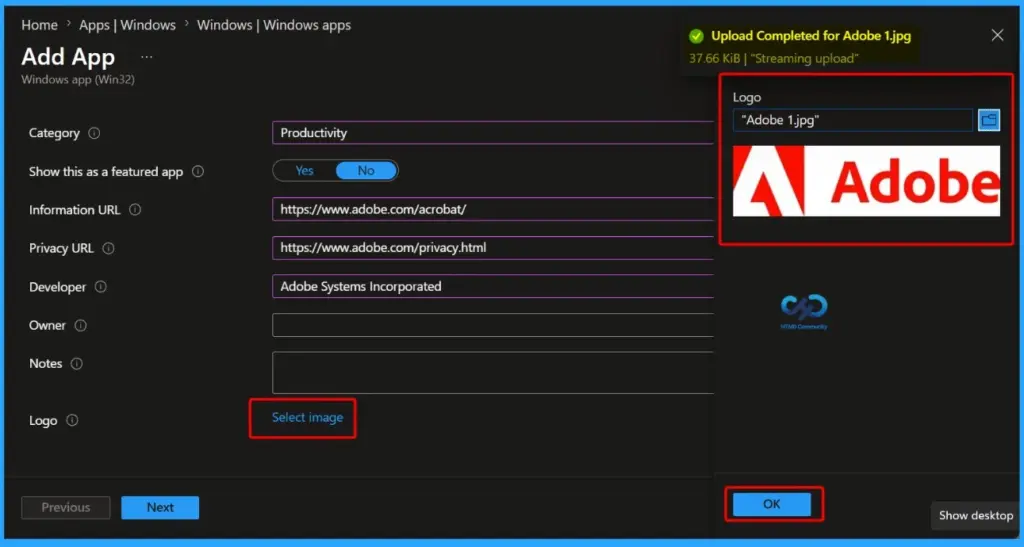Click Logo field info icon
Viewport: 1024px width, 547px height.
coord(72,420)
